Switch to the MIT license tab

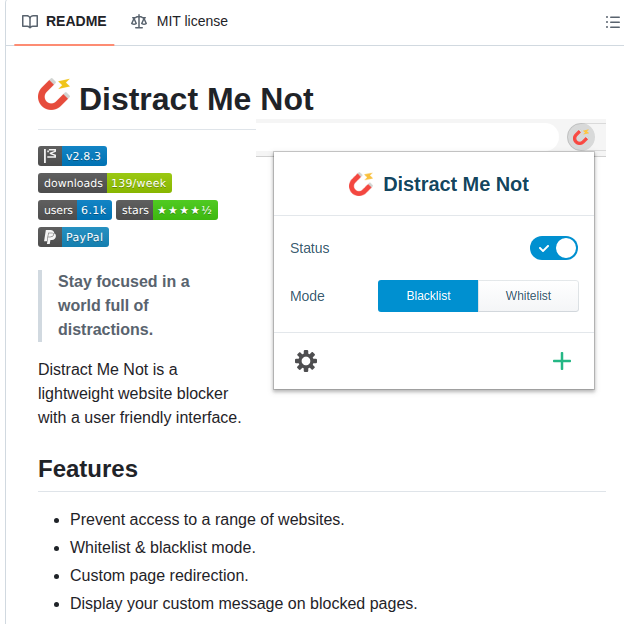[x=180, y=21]
